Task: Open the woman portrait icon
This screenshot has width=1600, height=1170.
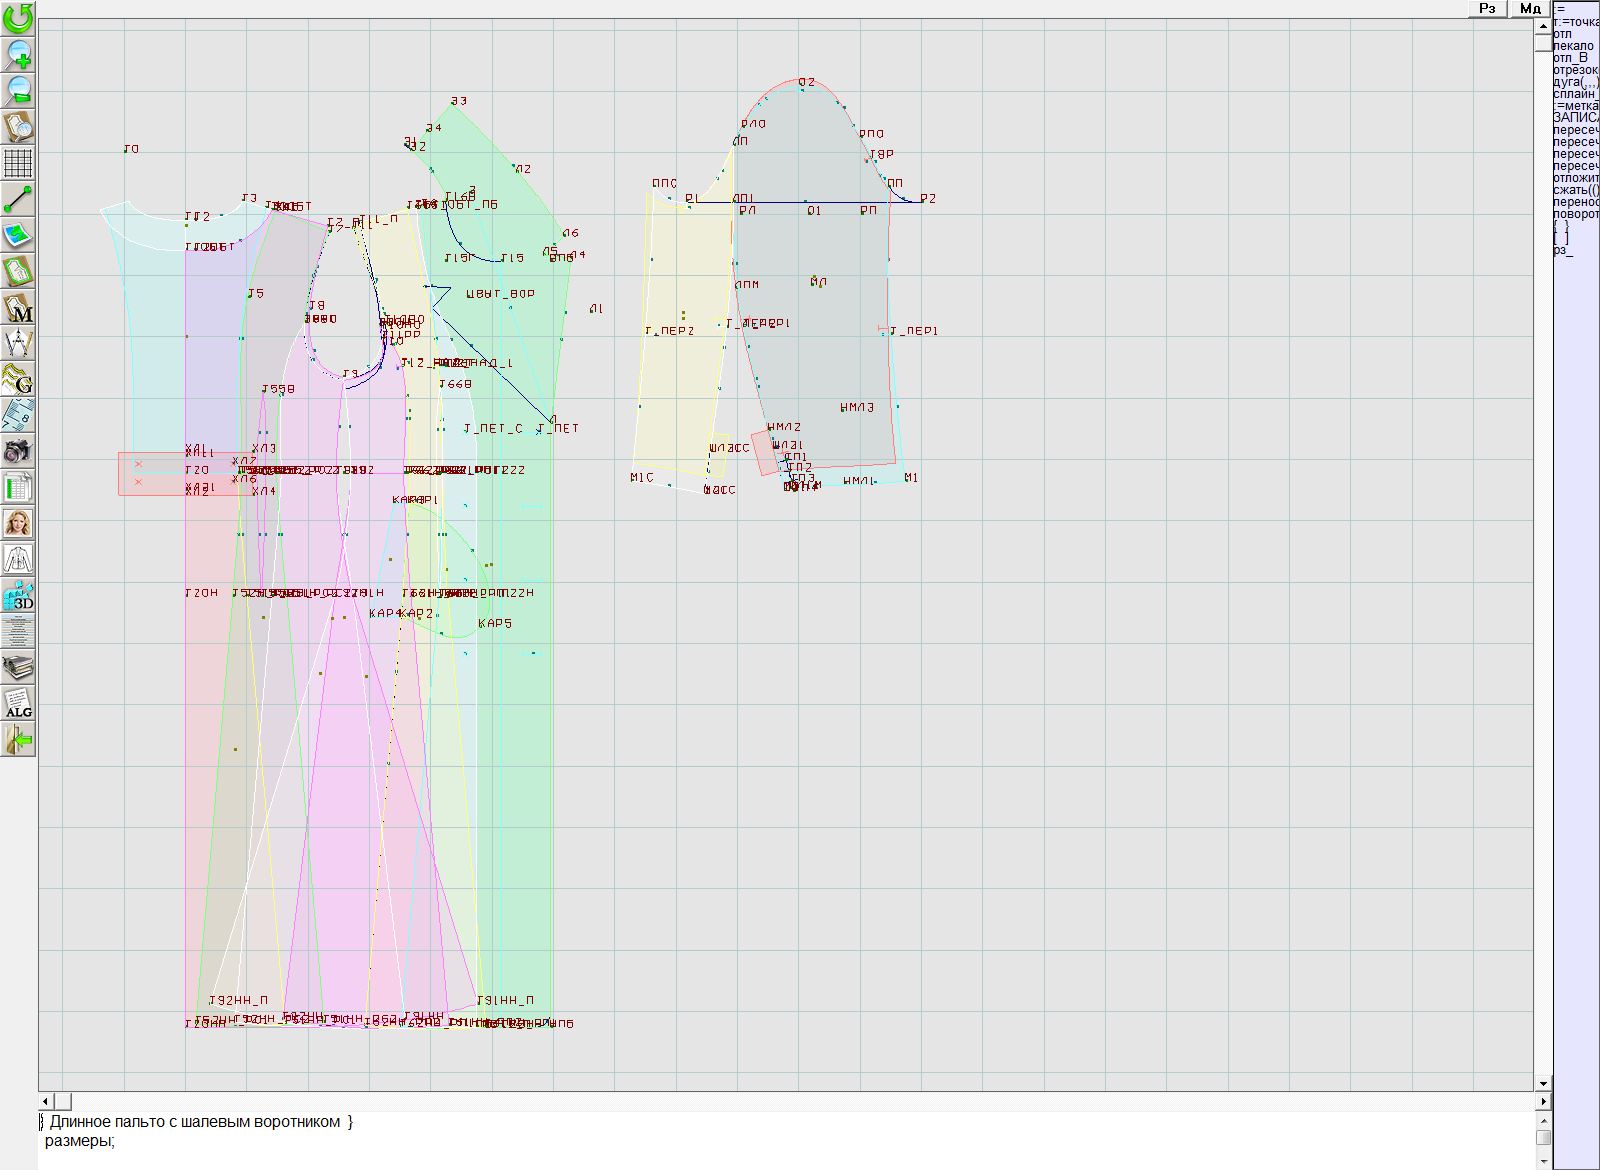Action: [x=18, y=523]
